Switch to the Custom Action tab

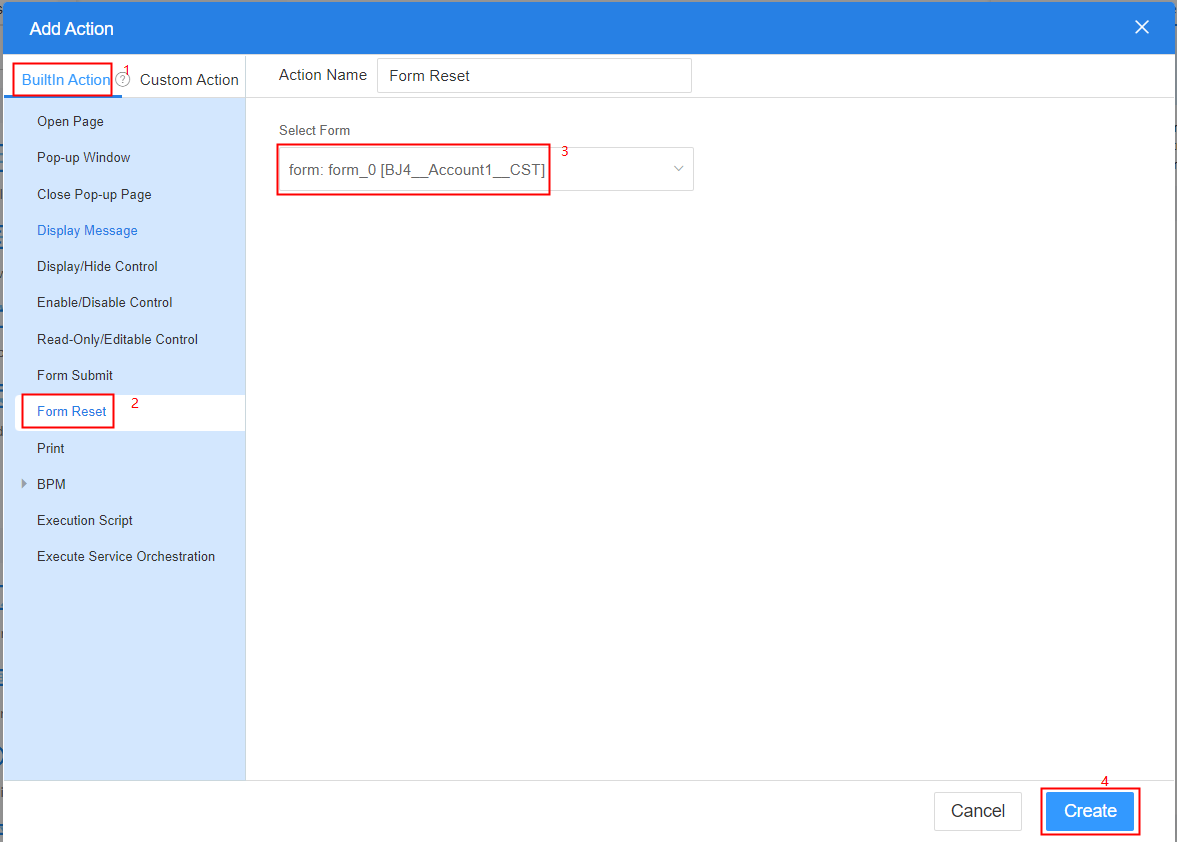pyautogui.click(x=189, y=80)
